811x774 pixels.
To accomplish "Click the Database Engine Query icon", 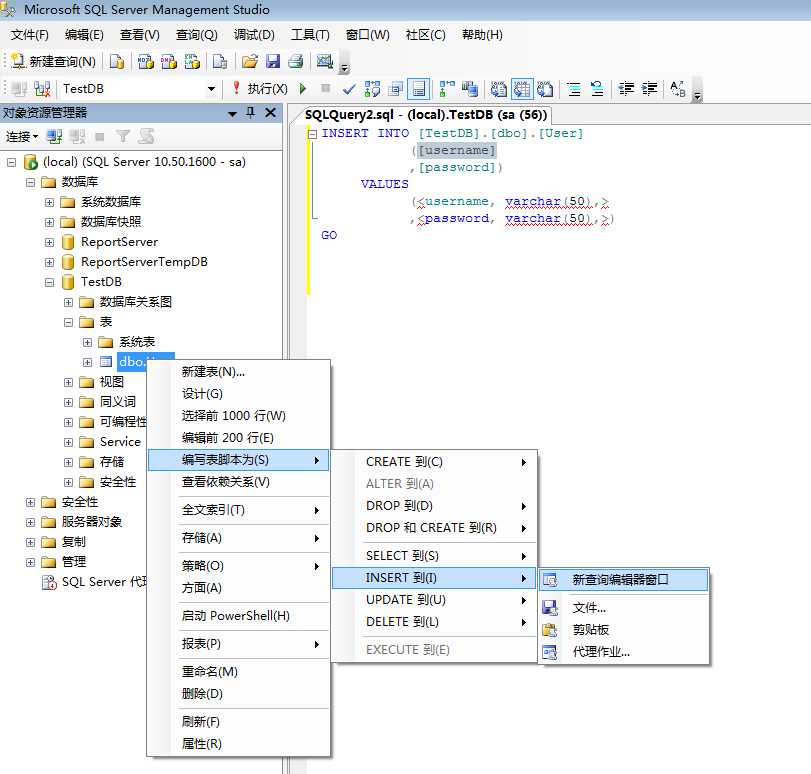I will [117, 62].
